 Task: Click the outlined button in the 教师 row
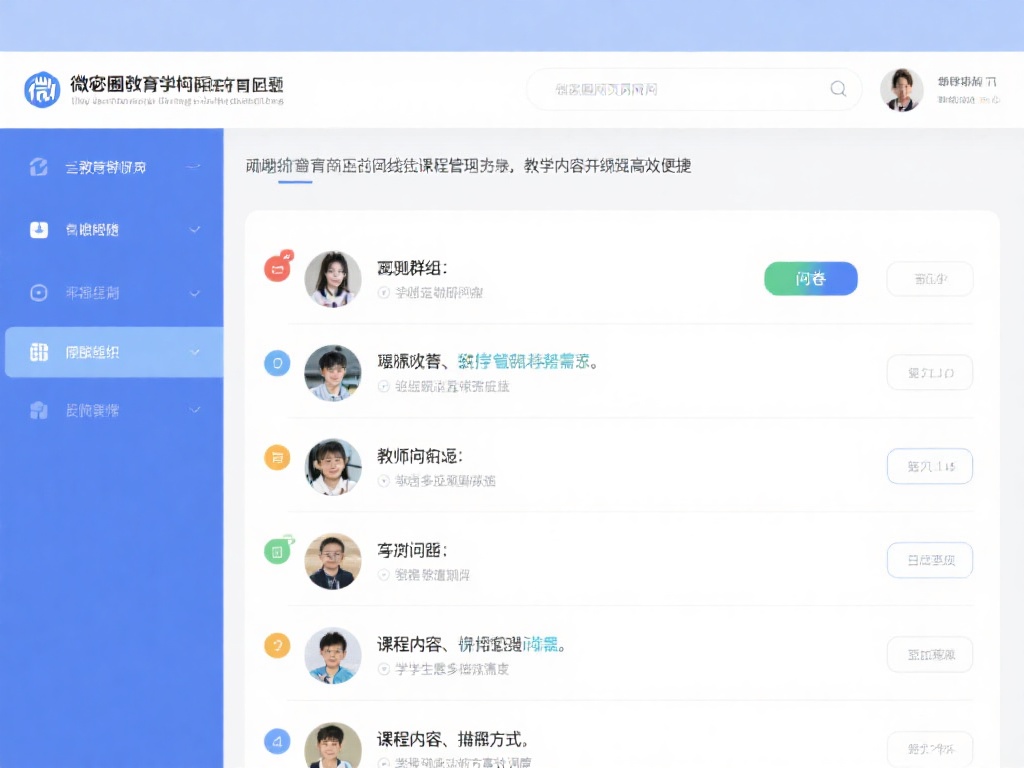[929, 466]
